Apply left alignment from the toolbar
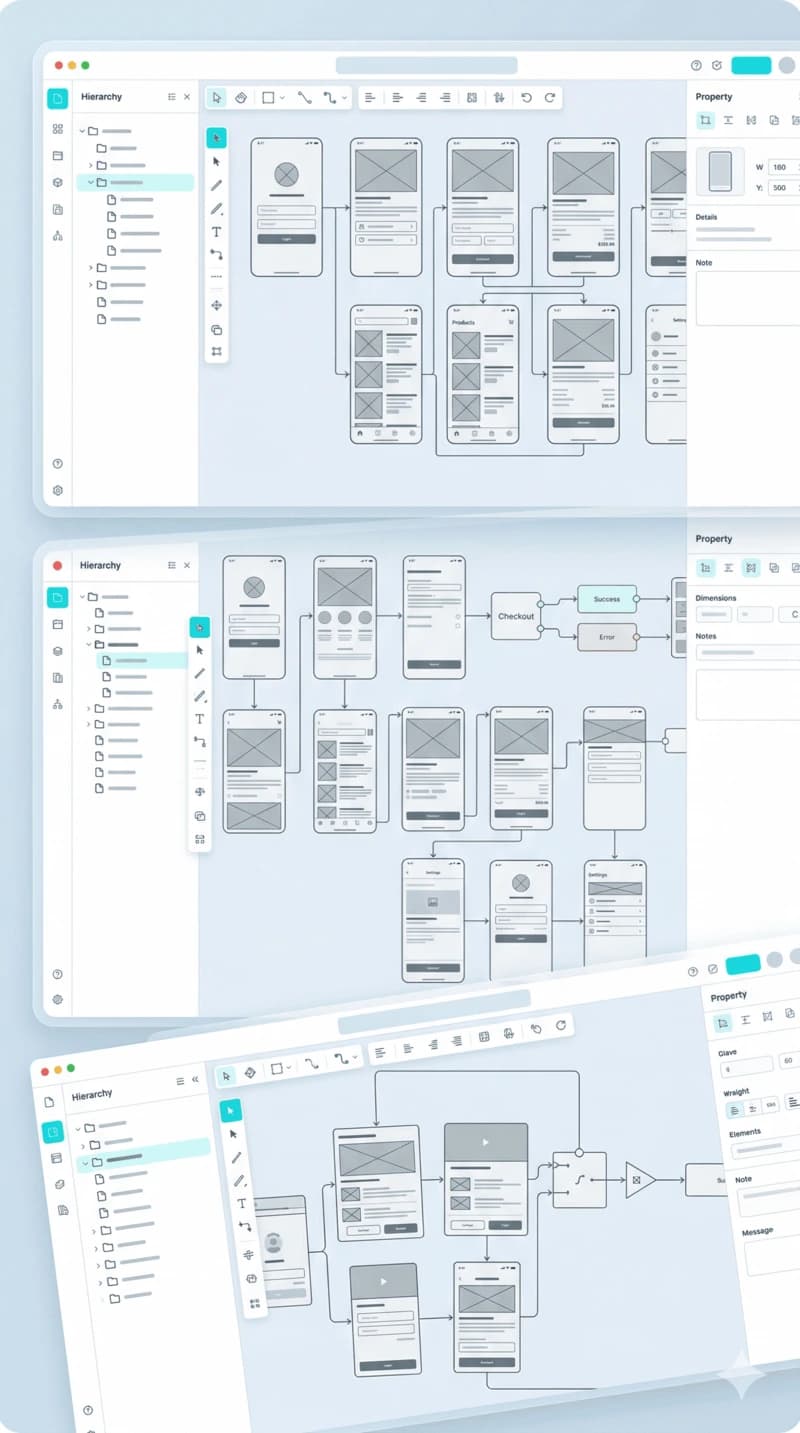This screenshot has height=1433, width=800. coord(371,97)
